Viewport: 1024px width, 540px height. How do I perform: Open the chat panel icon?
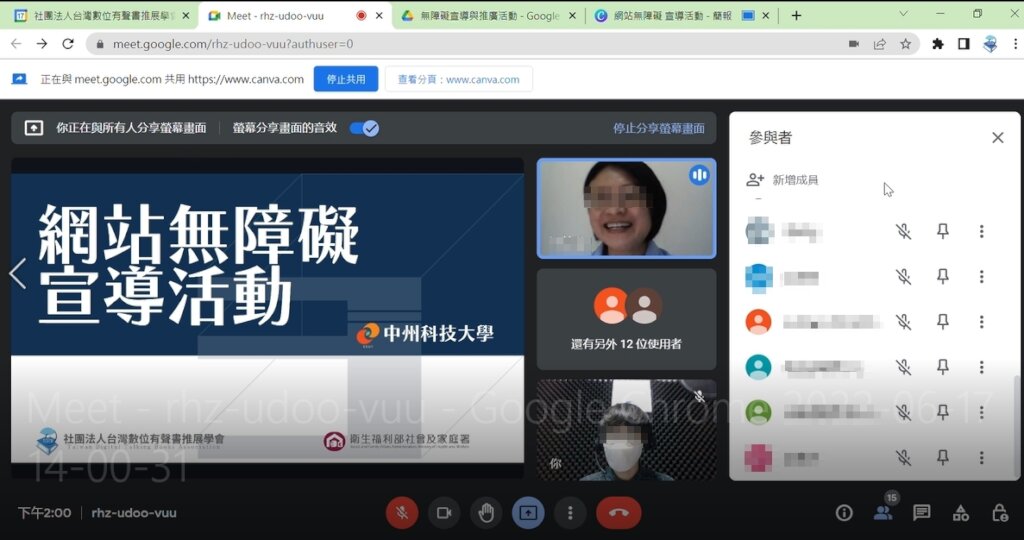click(x=921, y=513)
